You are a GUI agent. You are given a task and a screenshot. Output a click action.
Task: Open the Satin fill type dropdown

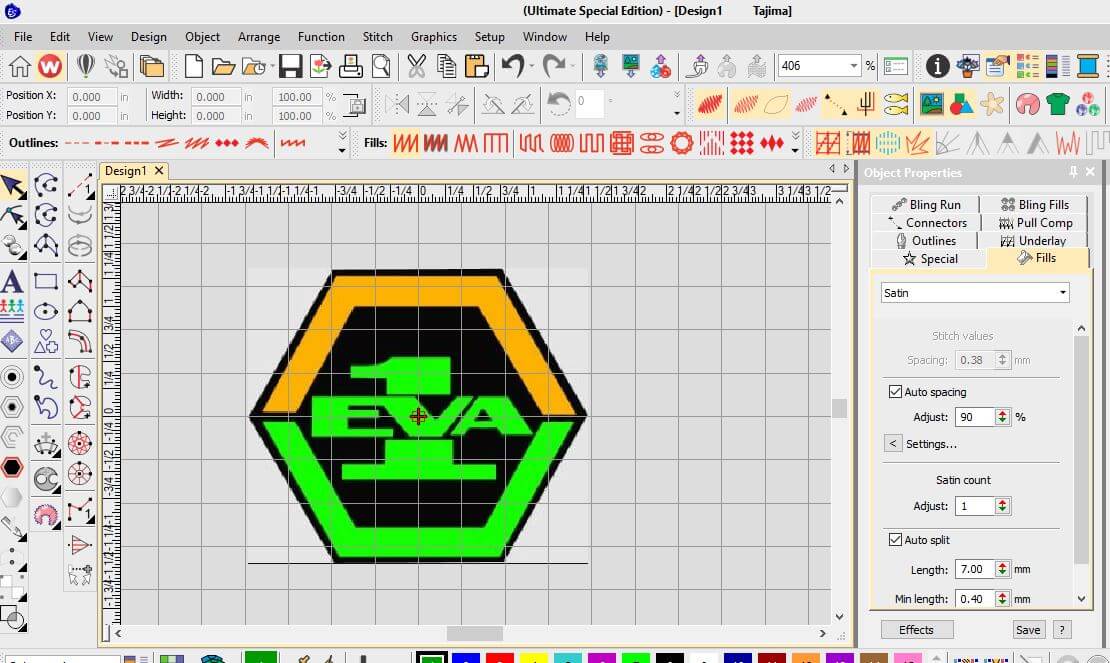tap(1063, 292)
